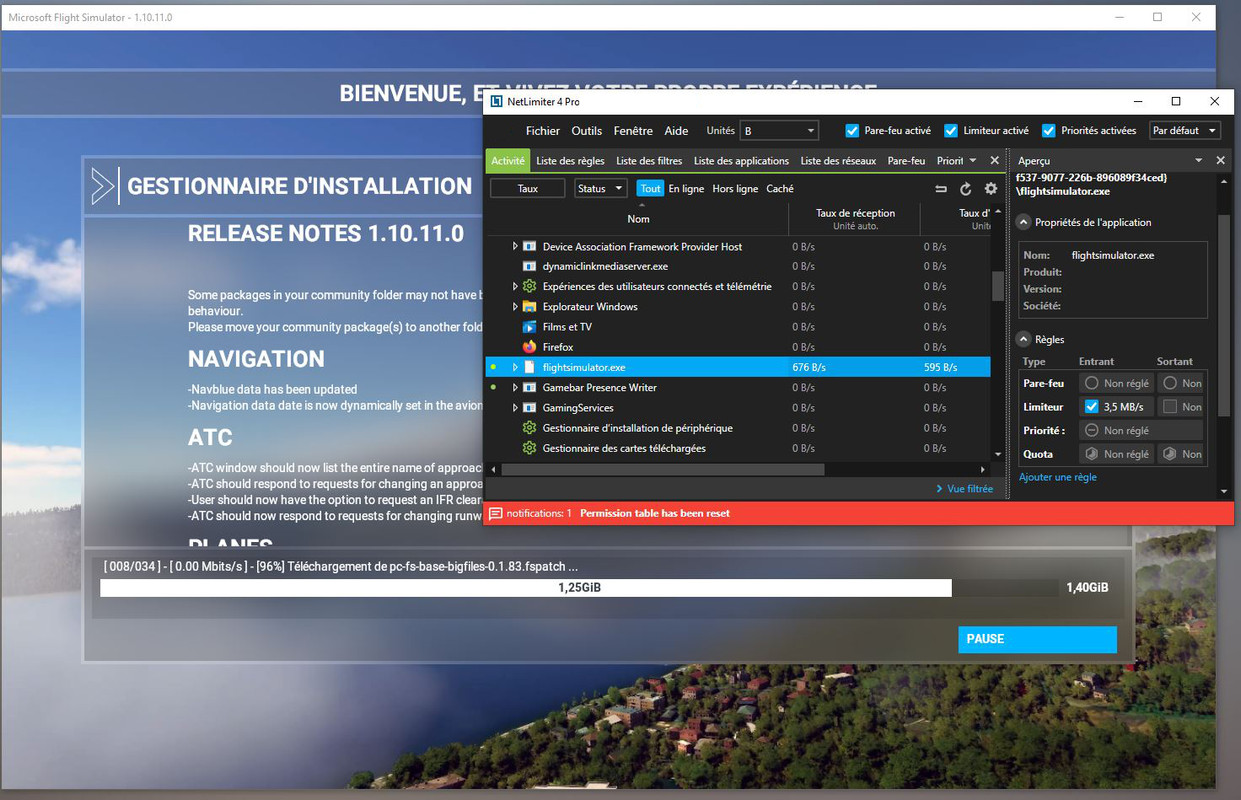
Task: Switch to the Pare-feu tab
Action: (906, 160)
